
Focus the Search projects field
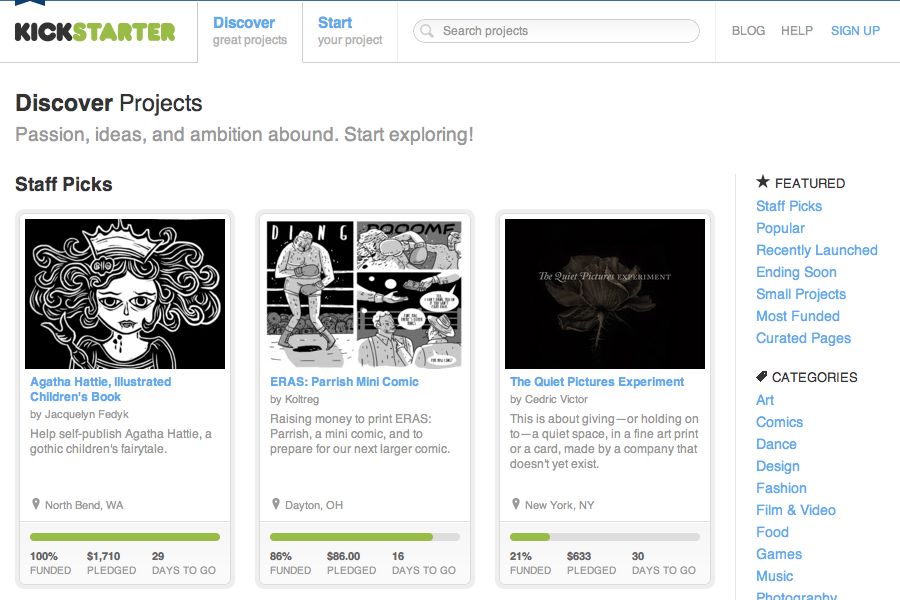coord(565,31)
